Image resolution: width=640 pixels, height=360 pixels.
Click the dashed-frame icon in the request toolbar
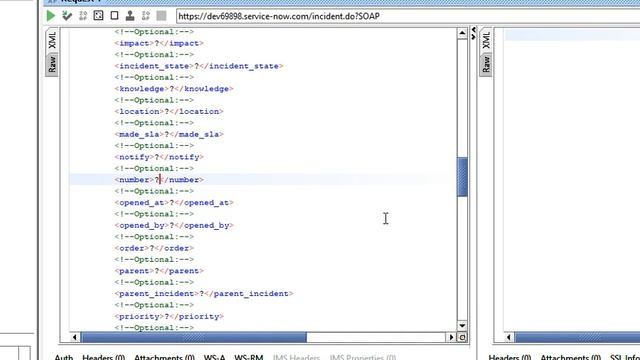[x=98, y=16]
